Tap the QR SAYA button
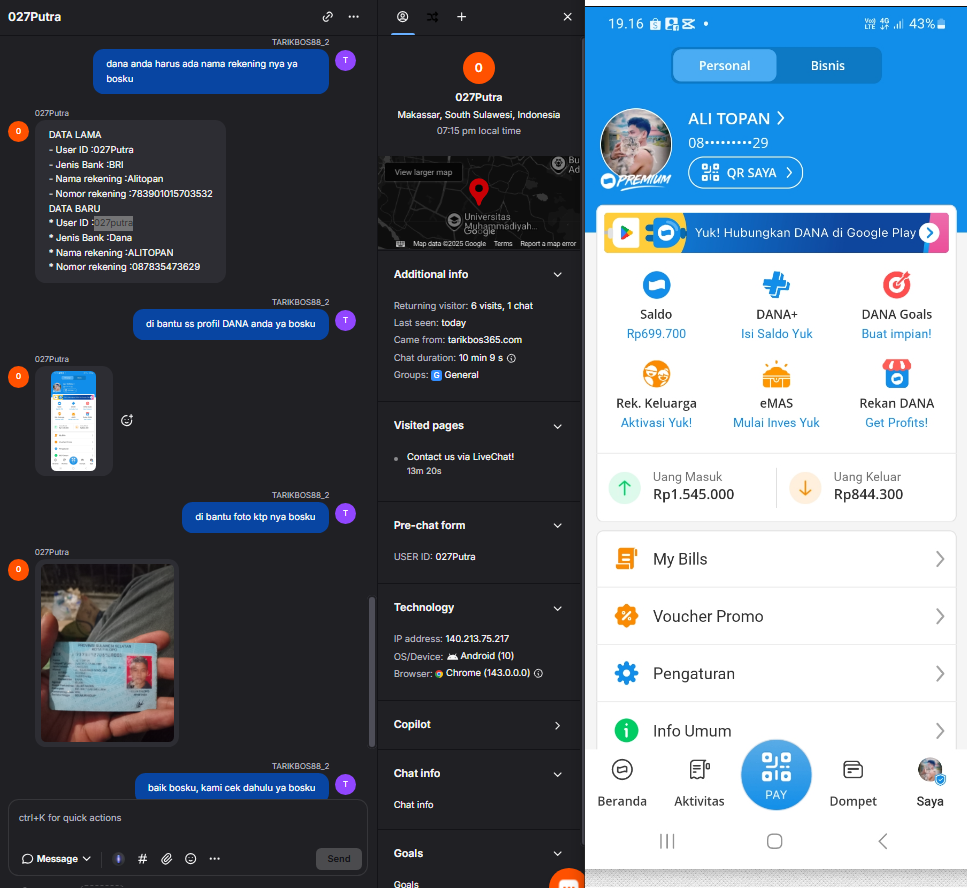 point(745,173)
